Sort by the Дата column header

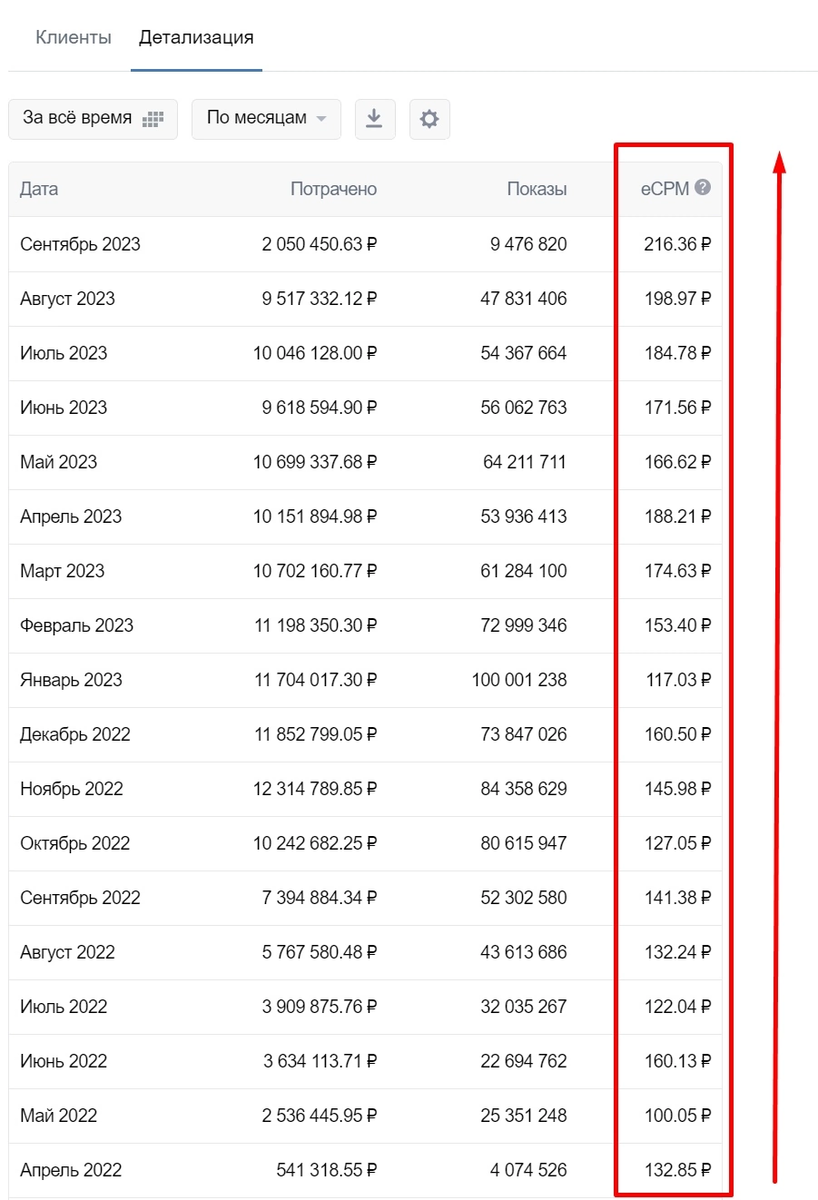click(39, 189)
